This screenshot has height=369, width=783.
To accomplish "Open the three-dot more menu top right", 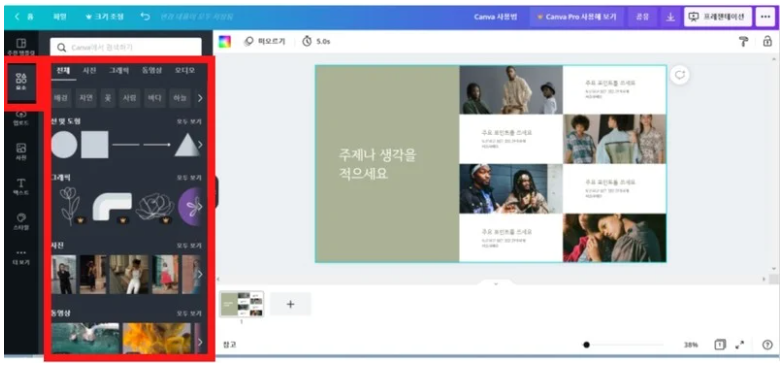I will pyautogui.click(x=765, y=16).
